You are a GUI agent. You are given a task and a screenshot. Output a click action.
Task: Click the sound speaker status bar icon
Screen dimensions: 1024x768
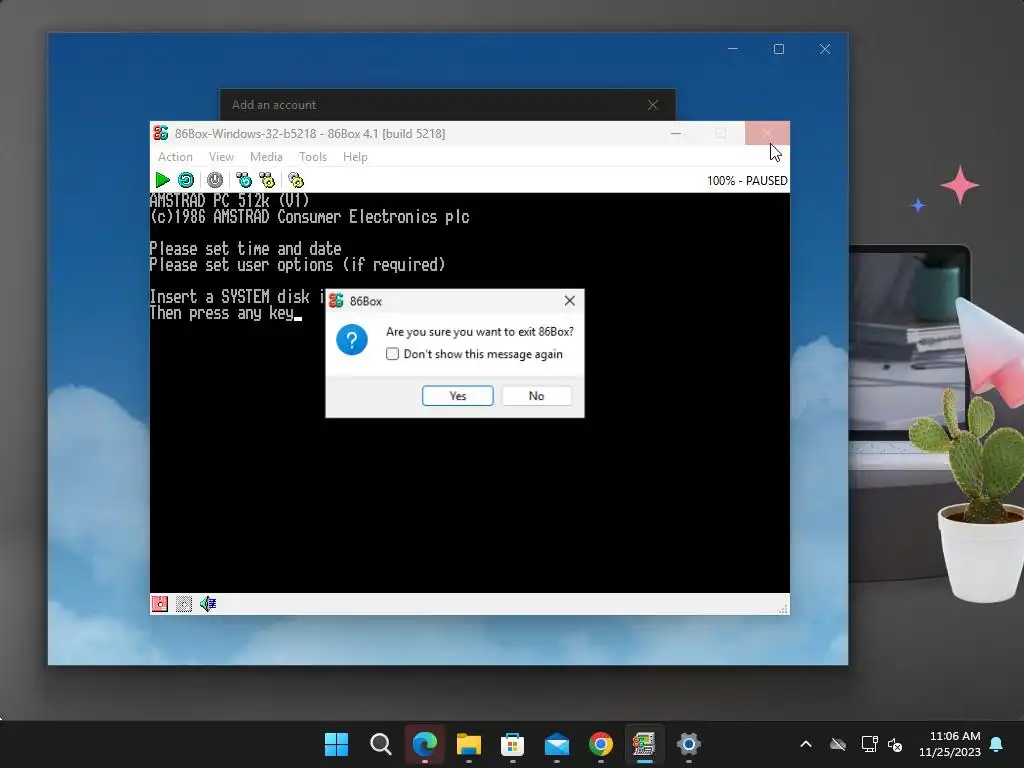click(x=208, y=604)
